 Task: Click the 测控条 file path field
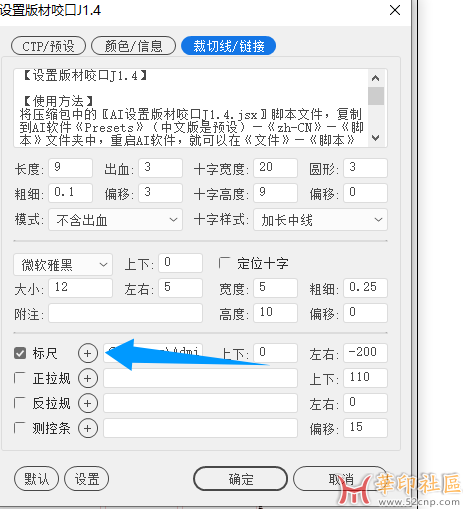pos(200,428)
